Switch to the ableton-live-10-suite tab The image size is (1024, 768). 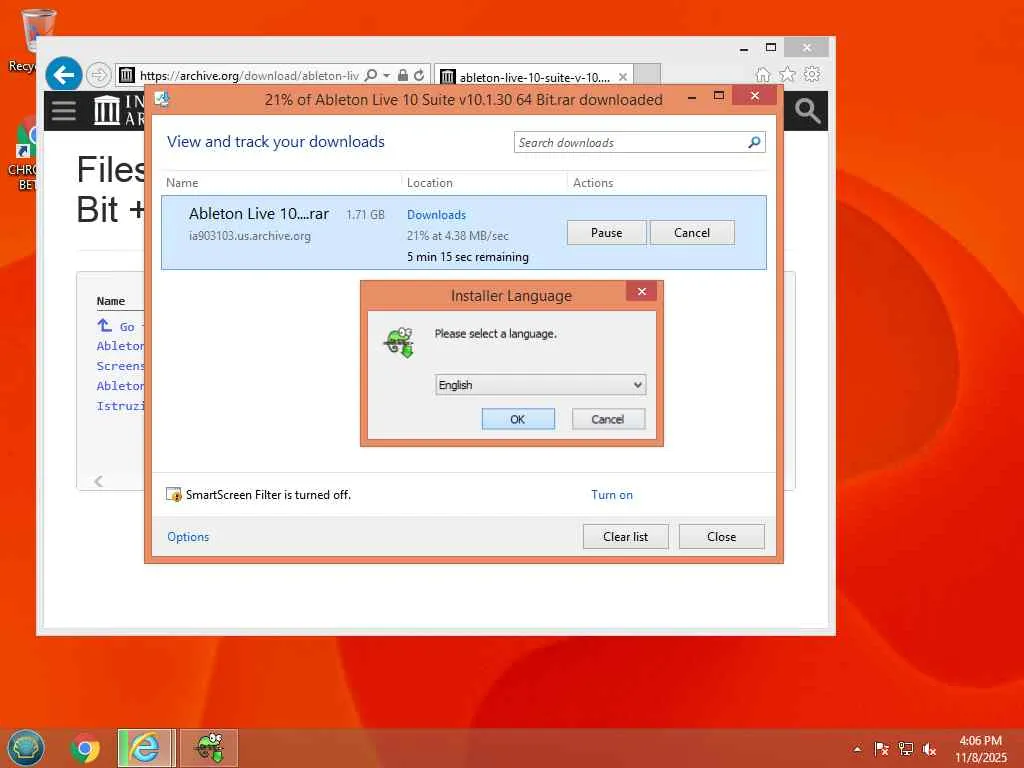[533, 77]
